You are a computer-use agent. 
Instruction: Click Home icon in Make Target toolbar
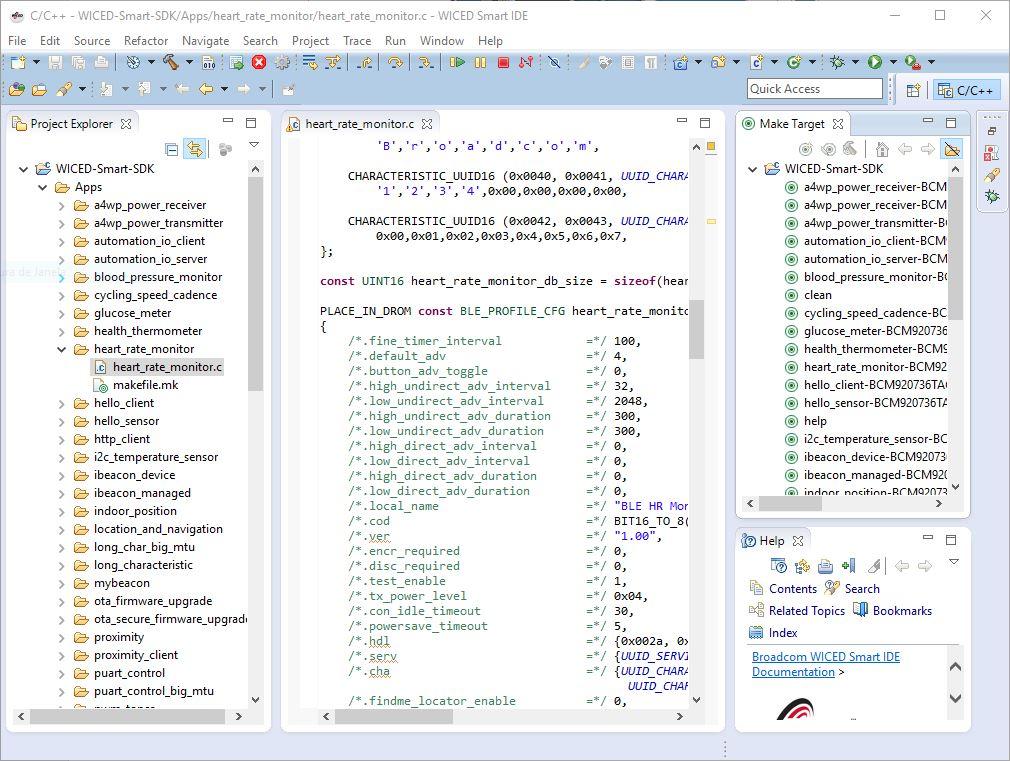[x=881, y=150]
